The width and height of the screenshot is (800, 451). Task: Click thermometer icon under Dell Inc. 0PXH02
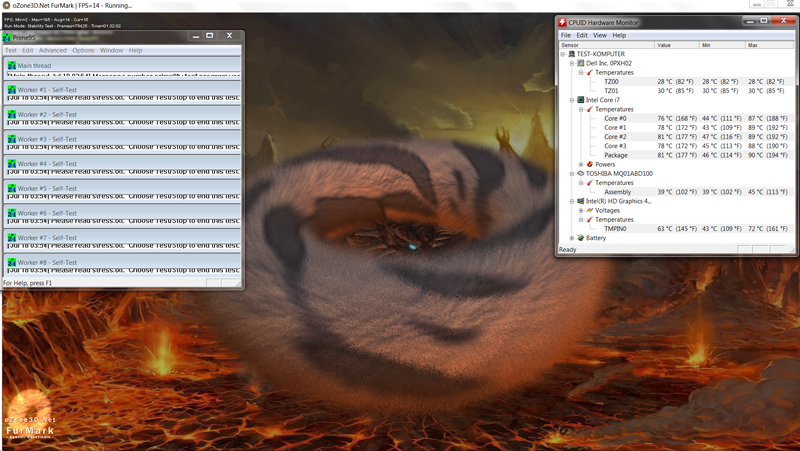(x=590, y=72)
